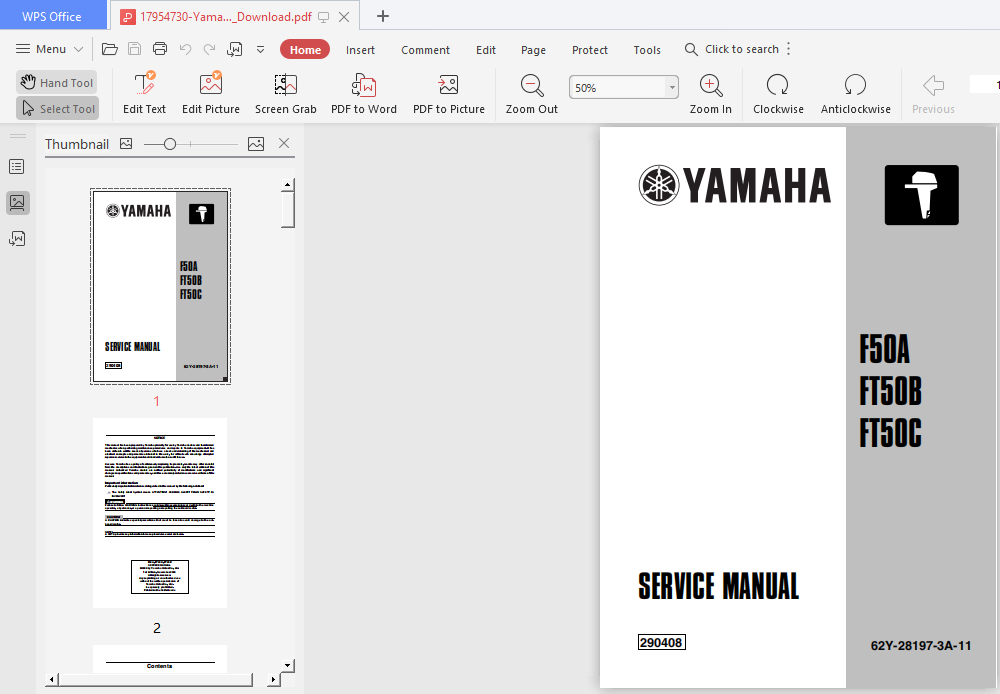Open the Page ribbon tab
The height and width of the screenshot is (694, 1000).
click(533, 50)
